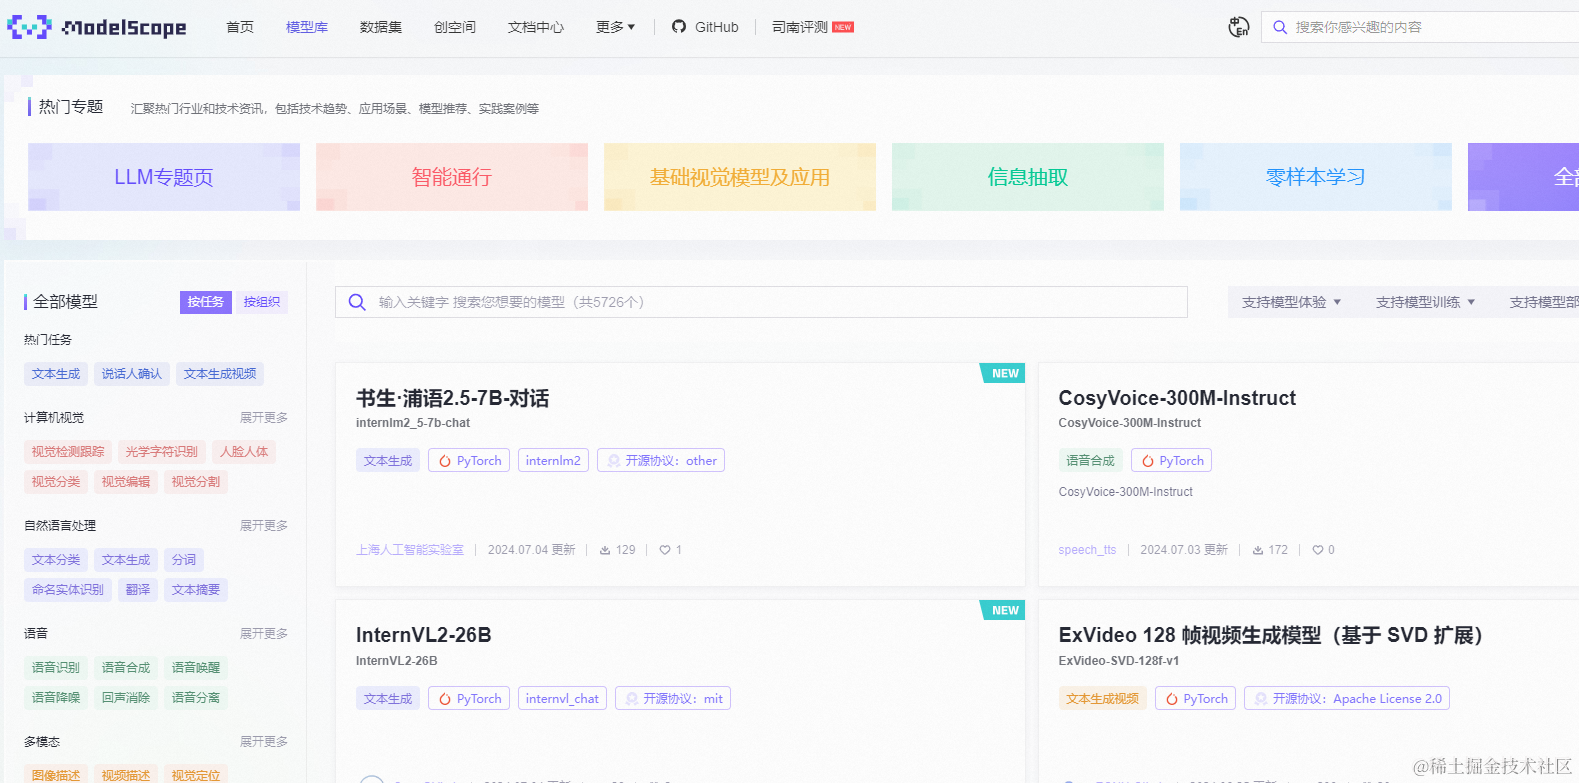The image size is (1579, 783).
Task: Expand more 多模态 tasks
Action: point(264,741)
